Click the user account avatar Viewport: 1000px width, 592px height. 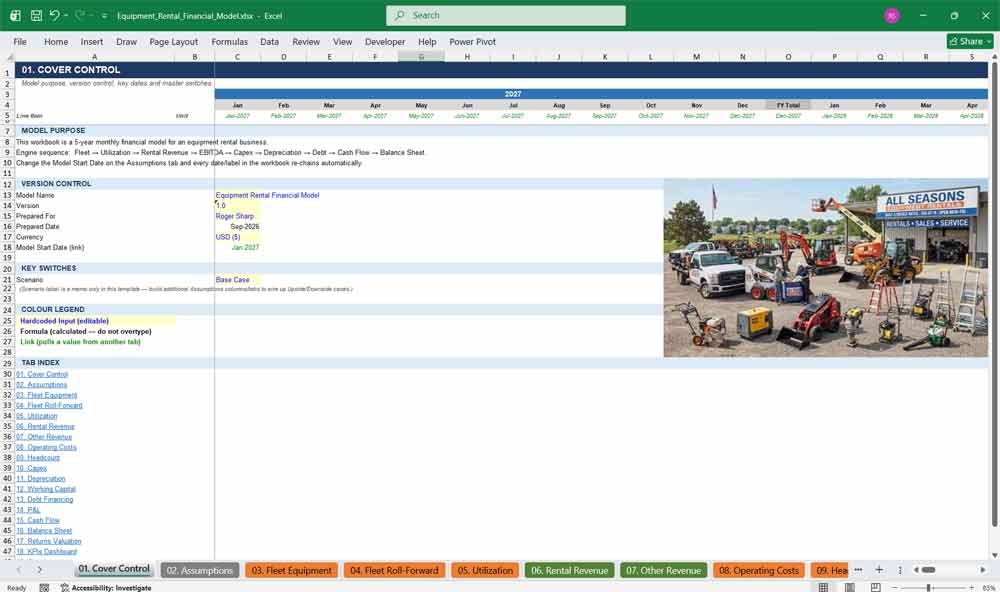[x=892, y=15]
